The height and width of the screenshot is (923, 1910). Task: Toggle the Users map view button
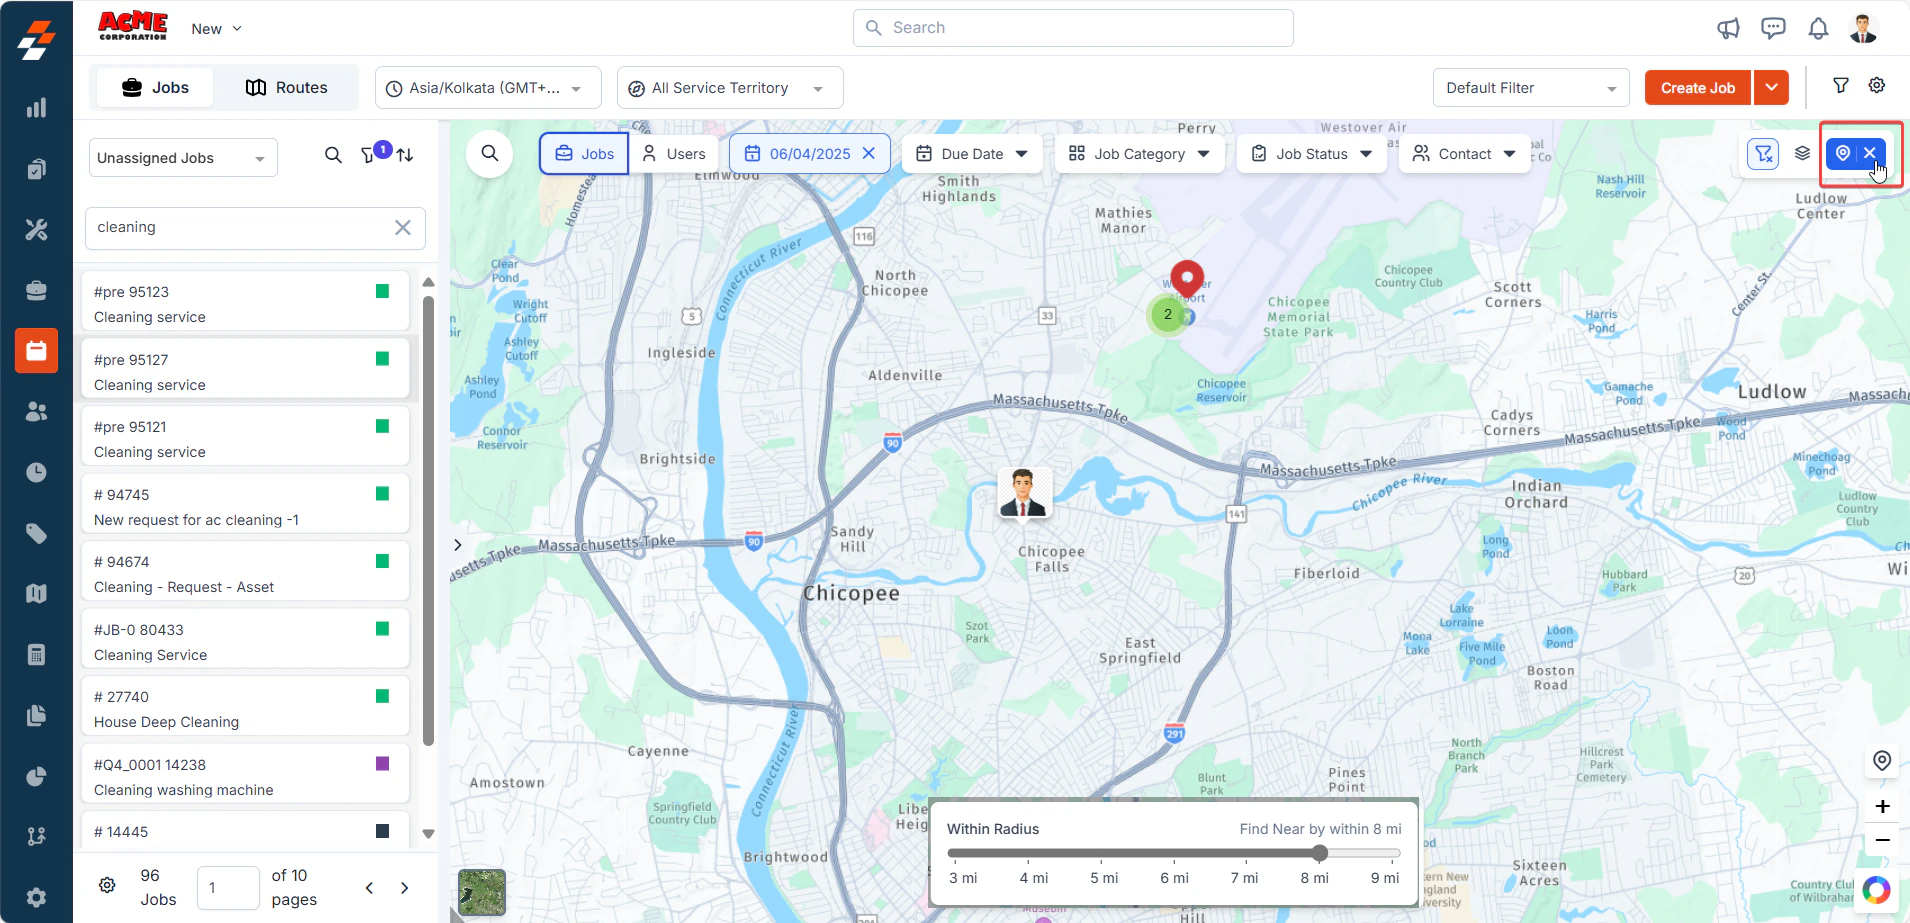(673, 153)
